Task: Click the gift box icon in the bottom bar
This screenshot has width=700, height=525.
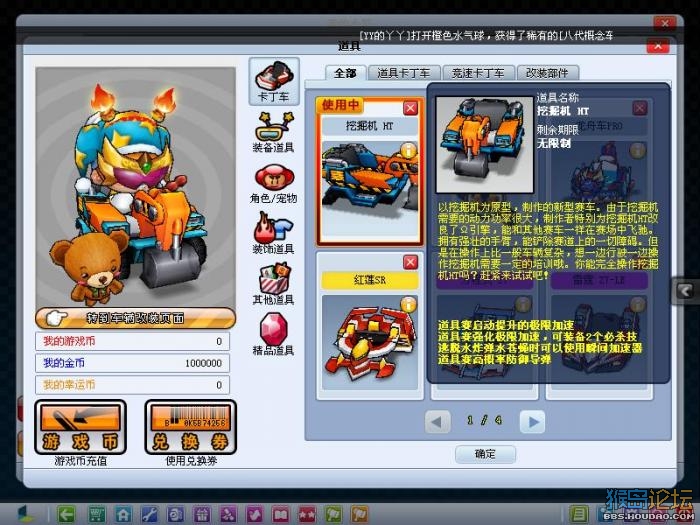Action: 202,515
